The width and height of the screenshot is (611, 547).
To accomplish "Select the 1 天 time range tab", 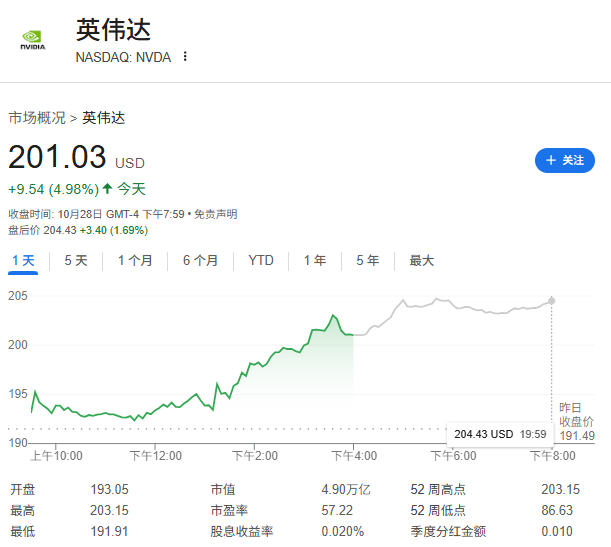I will [23, 260].
